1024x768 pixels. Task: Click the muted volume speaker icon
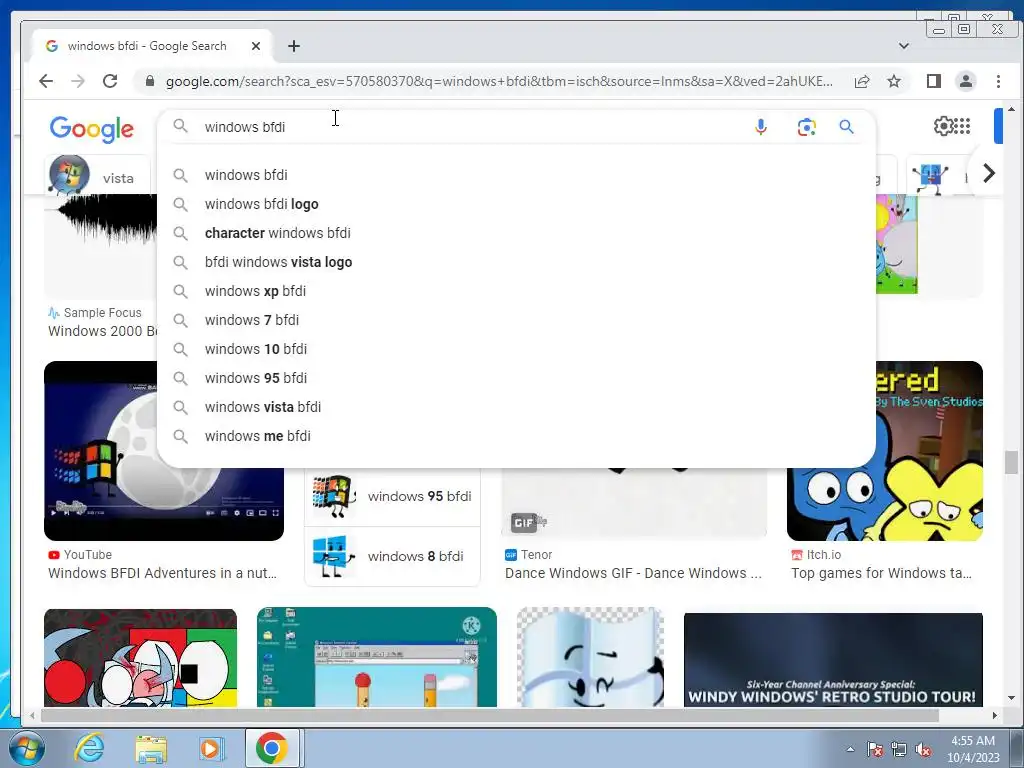(x=923, y=750)
